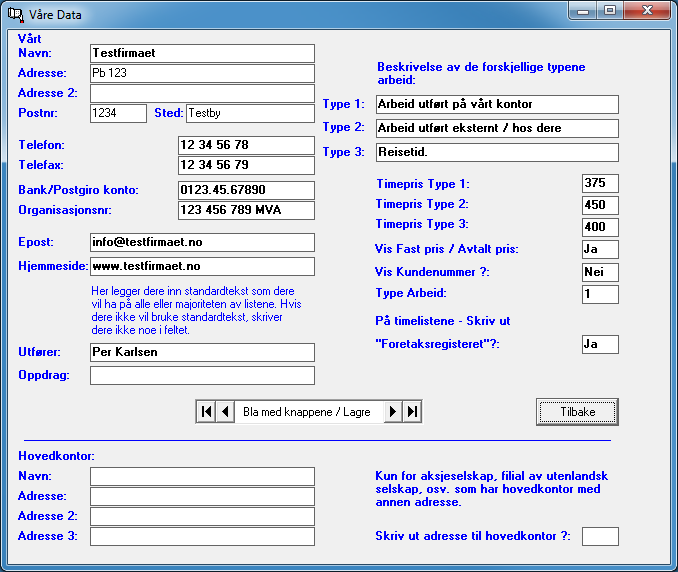Click the Vis Fast pris field showing Ja
Viewport: 678px width, 572px height.
tap(600, 249)
